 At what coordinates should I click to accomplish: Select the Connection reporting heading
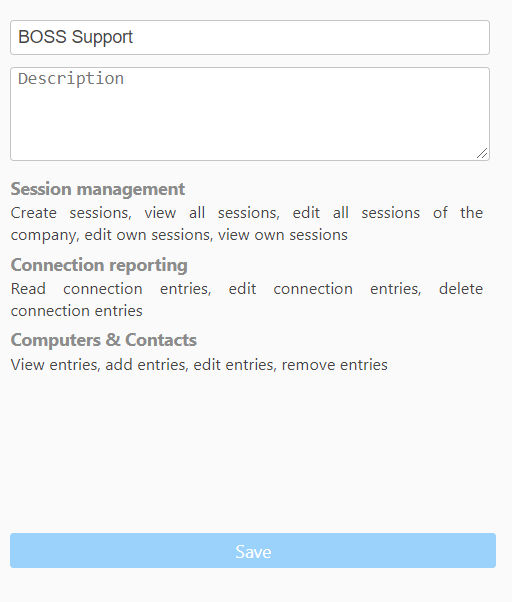click(99, 265)
